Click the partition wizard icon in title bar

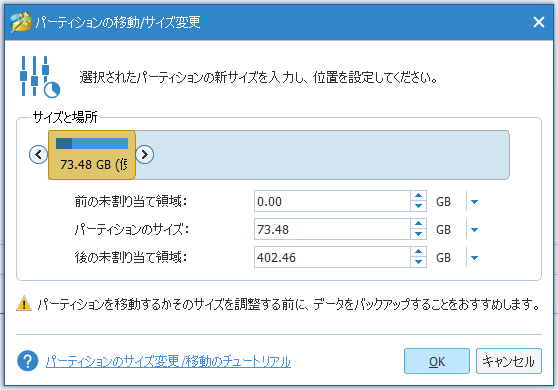pyautogui.click(x=21, y=22)
